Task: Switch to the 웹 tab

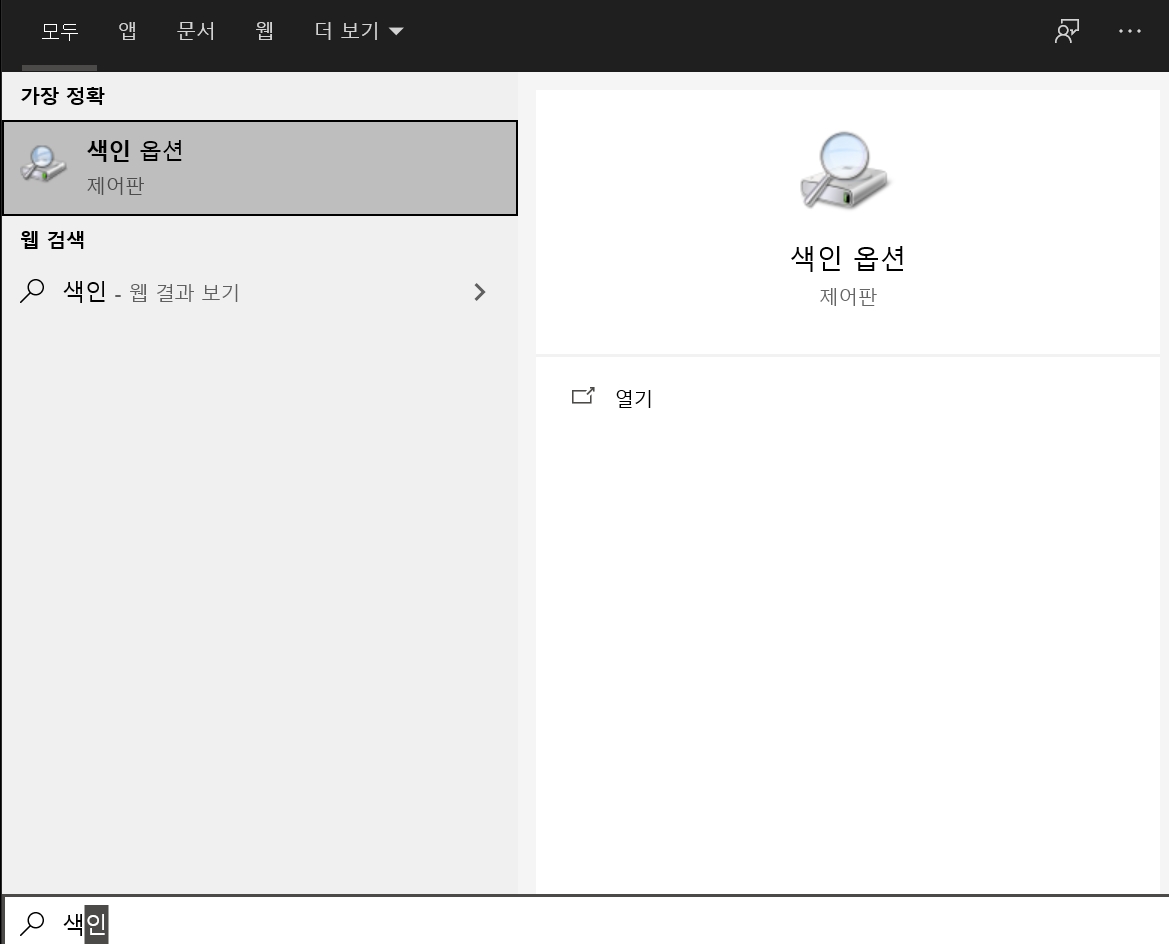Action: 265,31
